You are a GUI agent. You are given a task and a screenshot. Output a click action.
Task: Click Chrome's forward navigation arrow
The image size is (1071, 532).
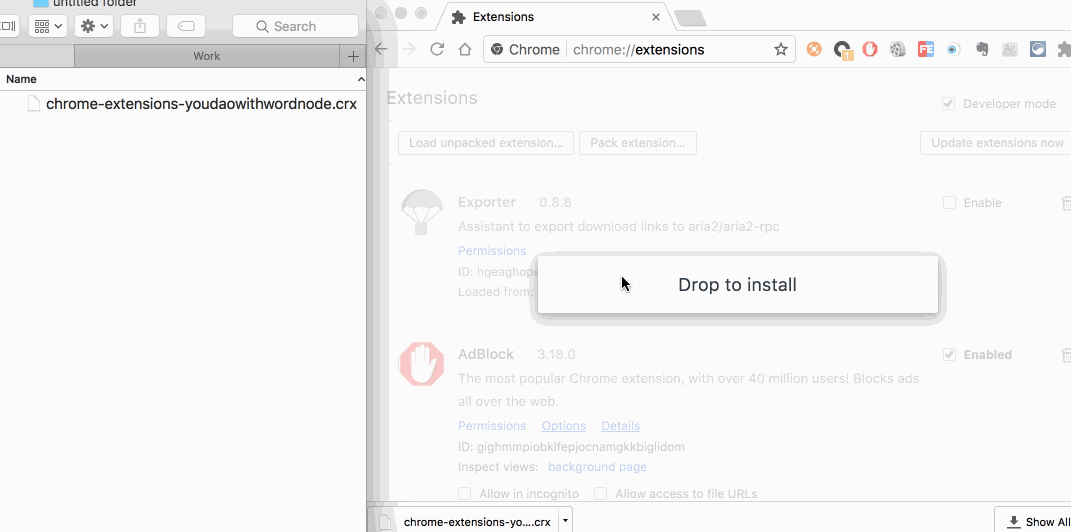pos(409,49)
